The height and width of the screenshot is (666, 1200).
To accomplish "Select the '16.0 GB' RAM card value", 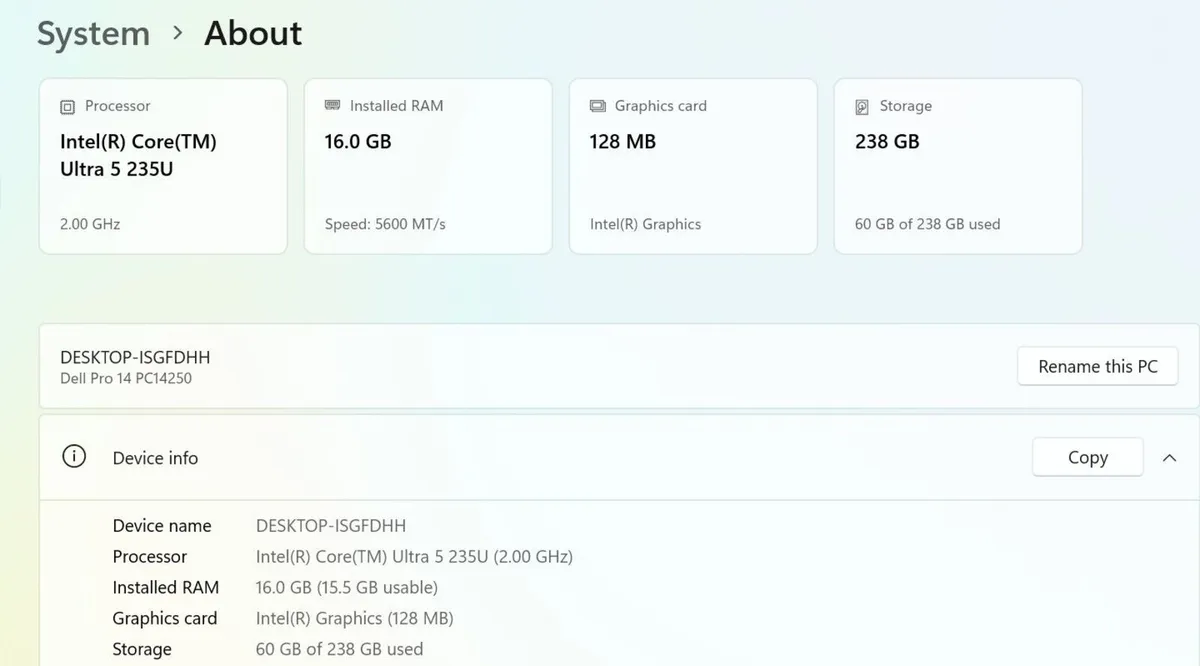I will click(x=358, y=141).
